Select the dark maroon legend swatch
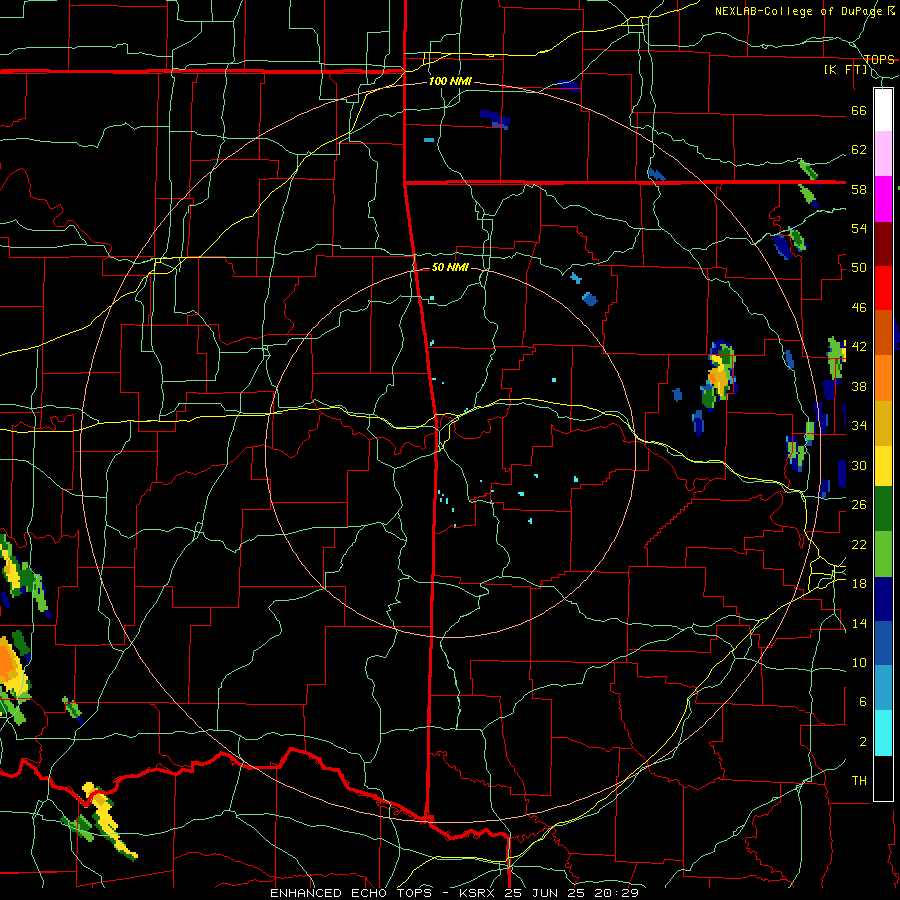The width and height of the screenshot is (900, 900). (883, 244)
